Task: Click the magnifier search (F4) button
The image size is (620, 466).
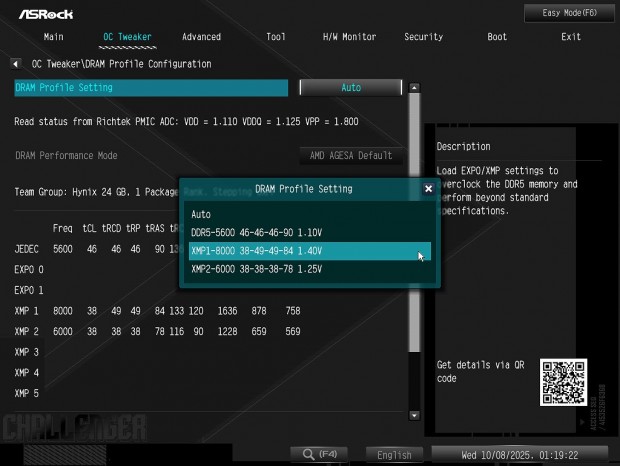Action: tap(319, 455)
